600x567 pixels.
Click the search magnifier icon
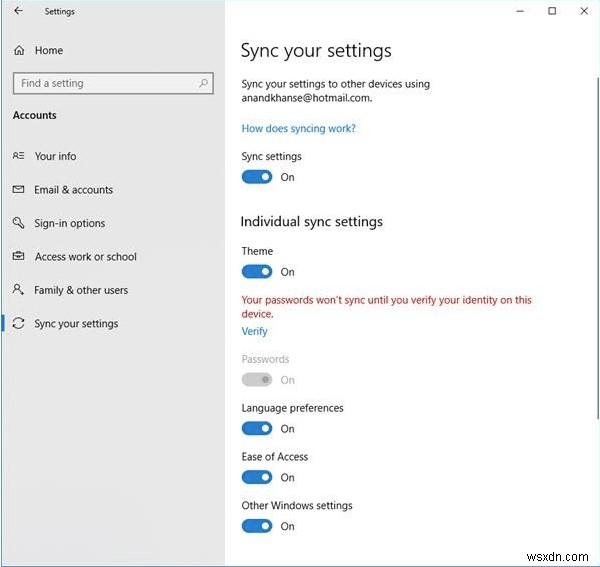(203, 83)
